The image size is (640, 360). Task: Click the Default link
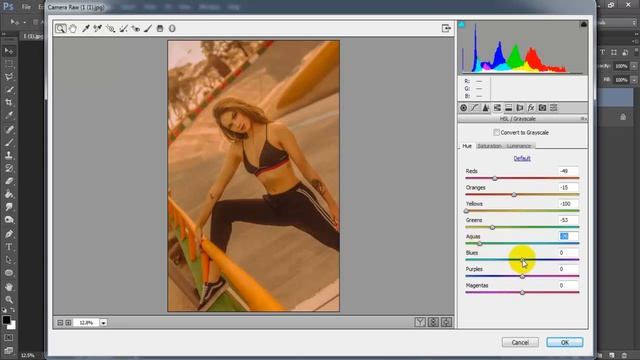point(522,158)
